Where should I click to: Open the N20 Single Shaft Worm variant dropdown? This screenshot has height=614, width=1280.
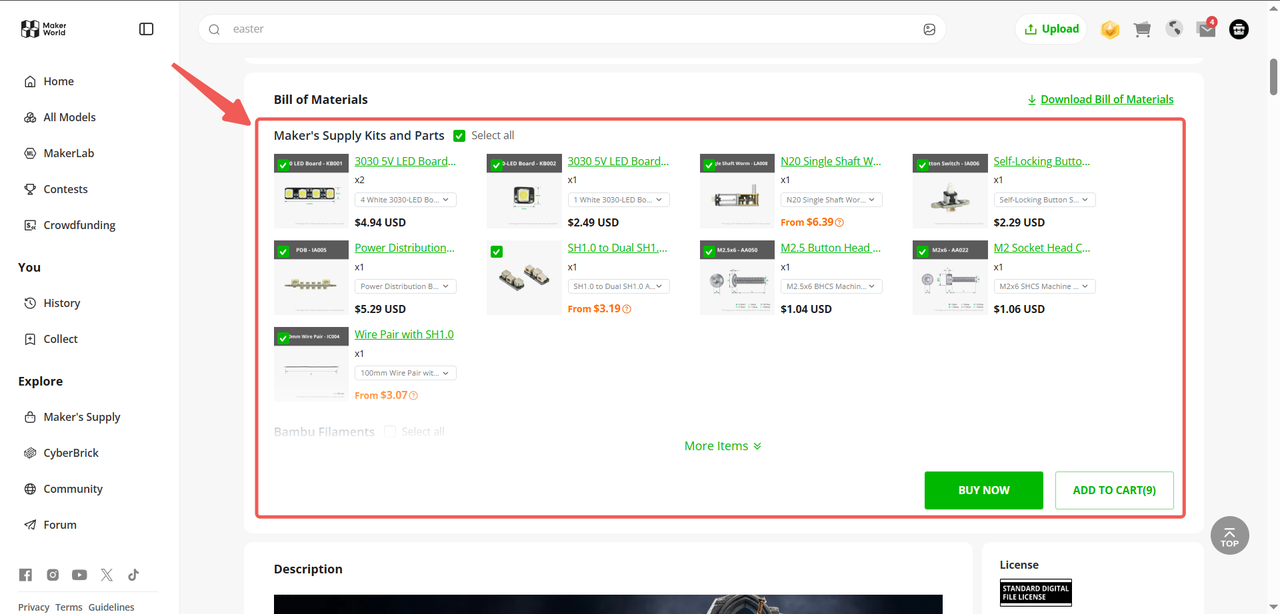coord(831,200)
